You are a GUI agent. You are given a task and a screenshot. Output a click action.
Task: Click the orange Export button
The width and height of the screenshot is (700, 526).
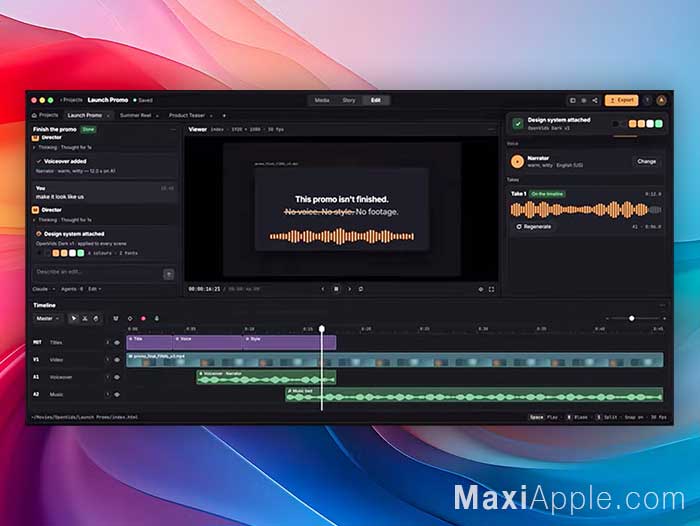[622, 100]
